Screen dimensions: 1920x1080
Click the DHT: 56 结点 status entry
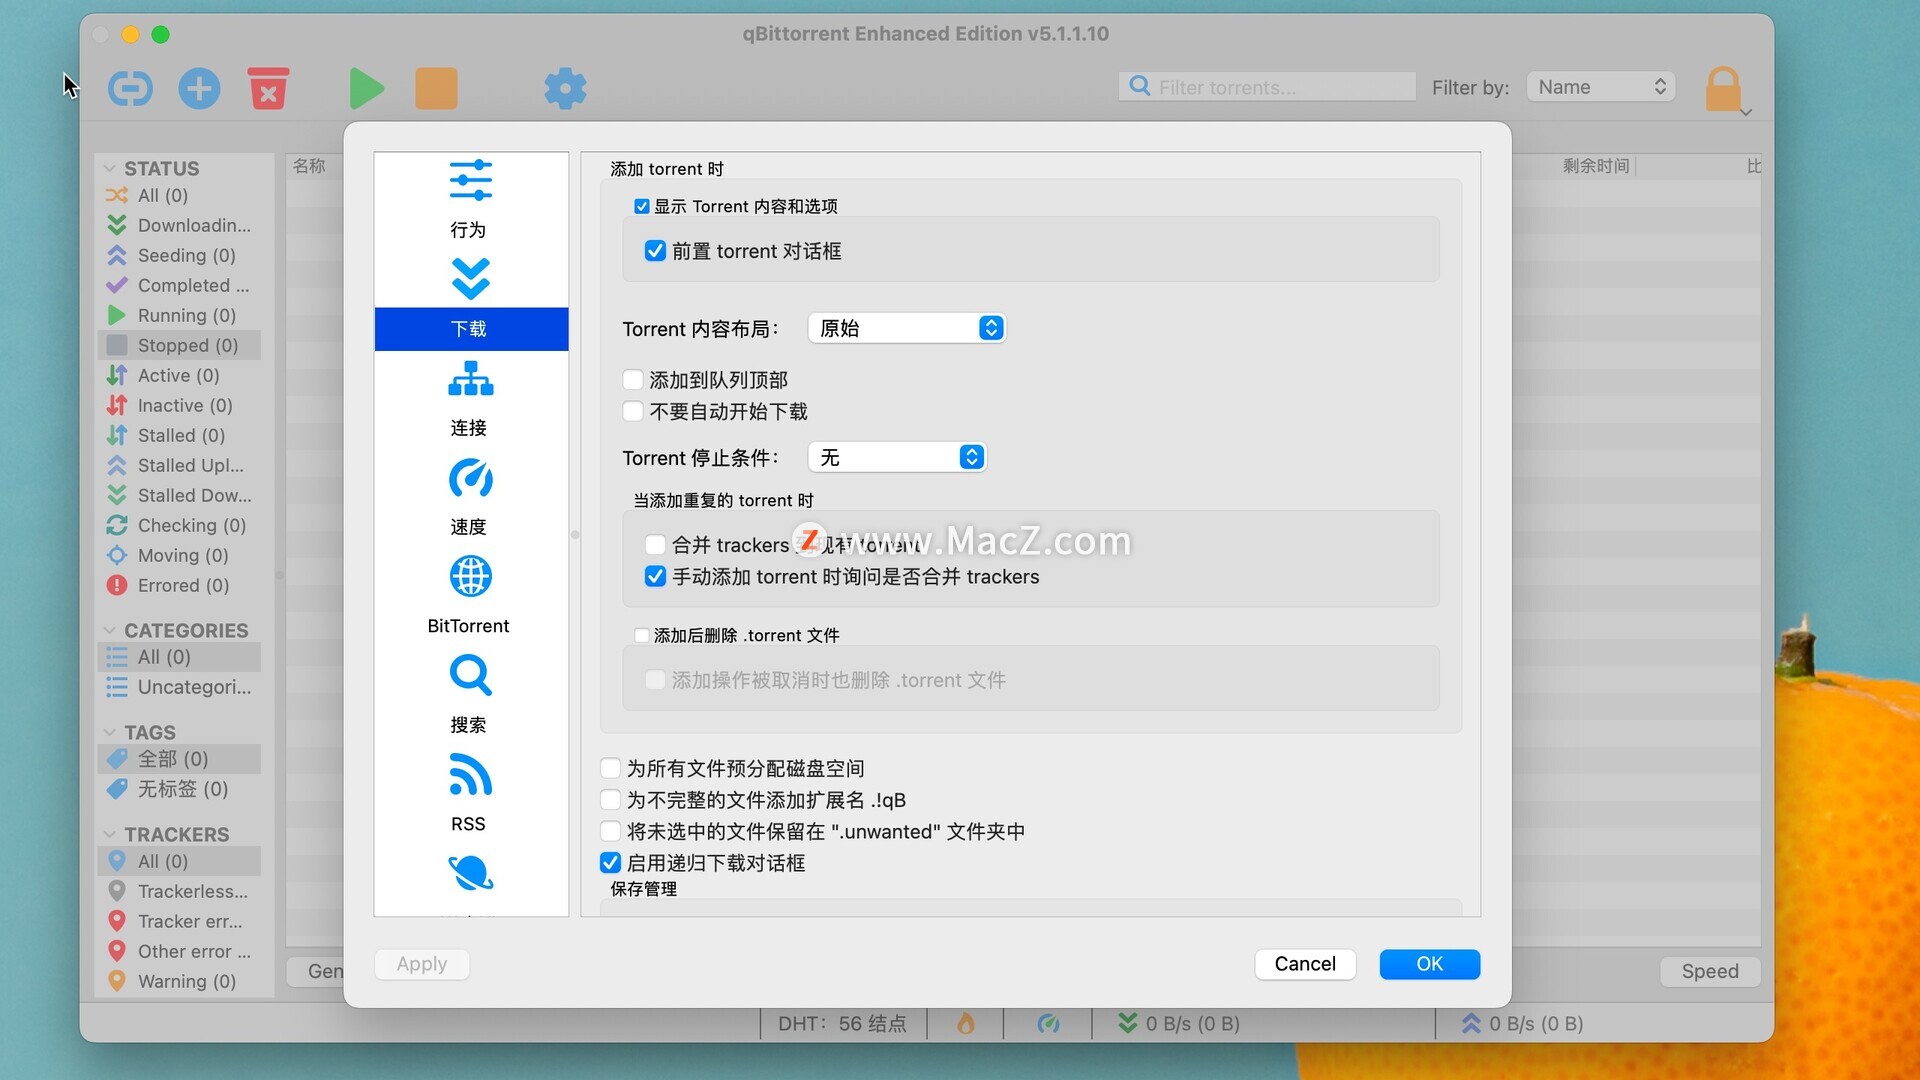pyautogui.click(x=842, y=1023)
